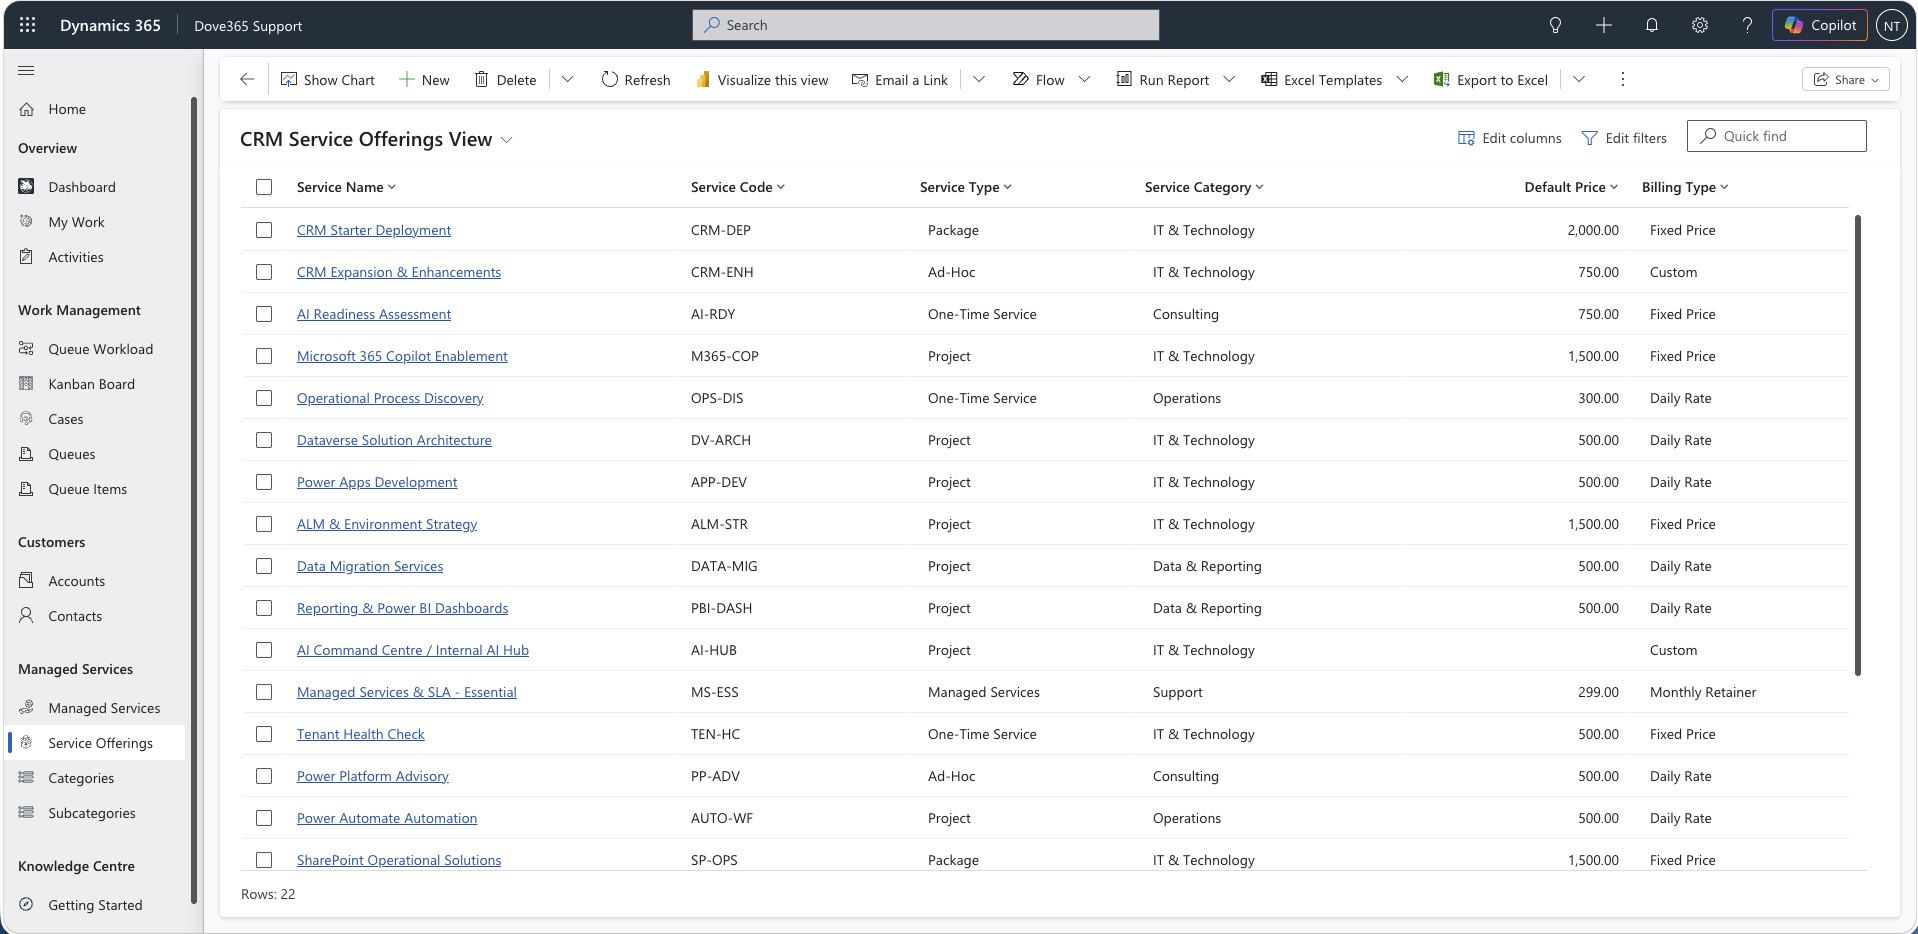The image size is (1918, 934).
Task: Open Service Category column header menu
Action: (1204, 187)
